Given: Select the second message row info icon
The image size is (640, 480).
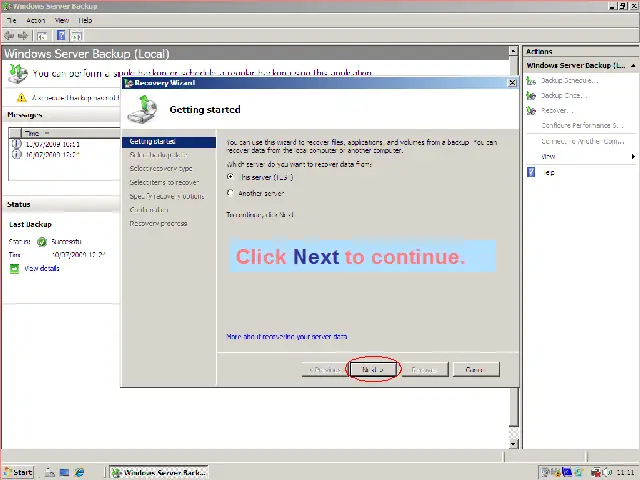Looking at the screenshot, I should pos(16,154).
